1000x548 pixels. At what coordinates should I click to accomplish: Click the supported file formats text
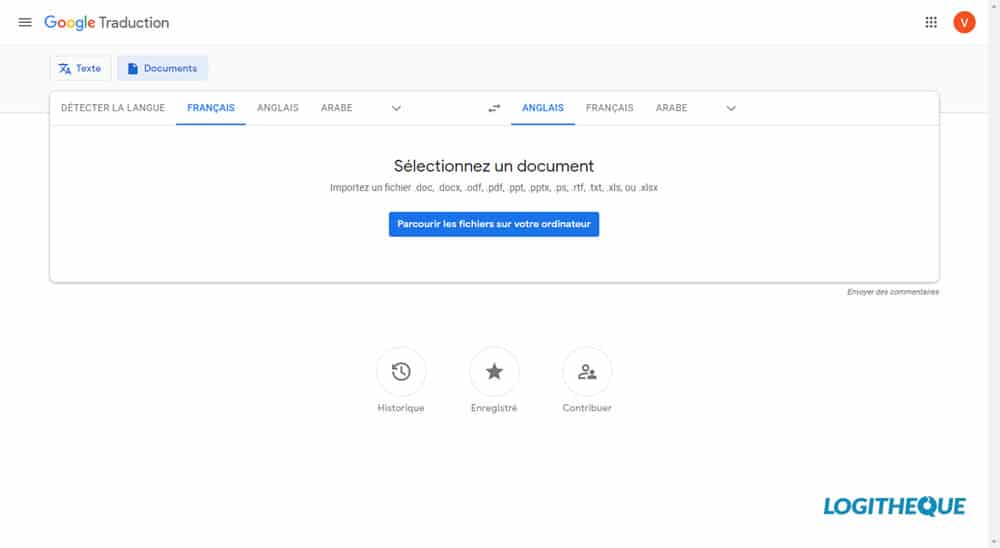[494, 188]
